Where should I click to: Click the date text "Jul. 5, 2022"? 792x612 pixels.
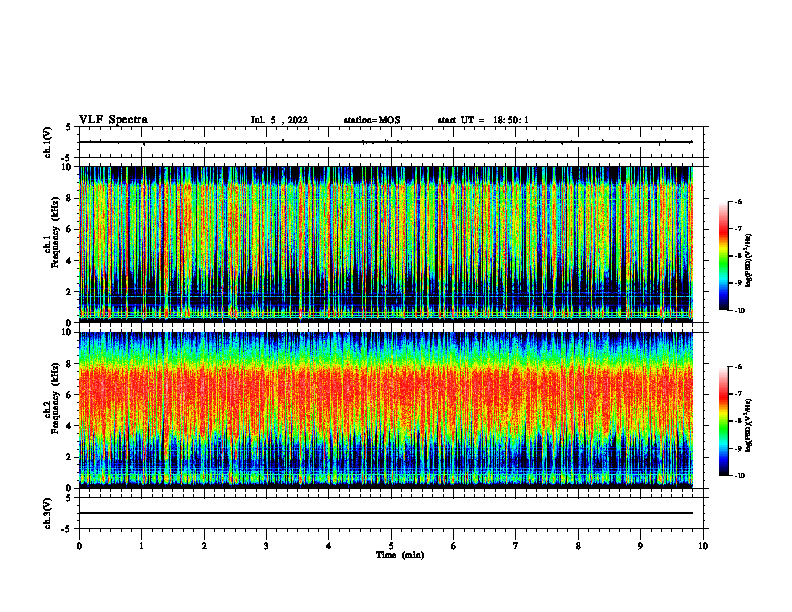[x=279, y=120]
